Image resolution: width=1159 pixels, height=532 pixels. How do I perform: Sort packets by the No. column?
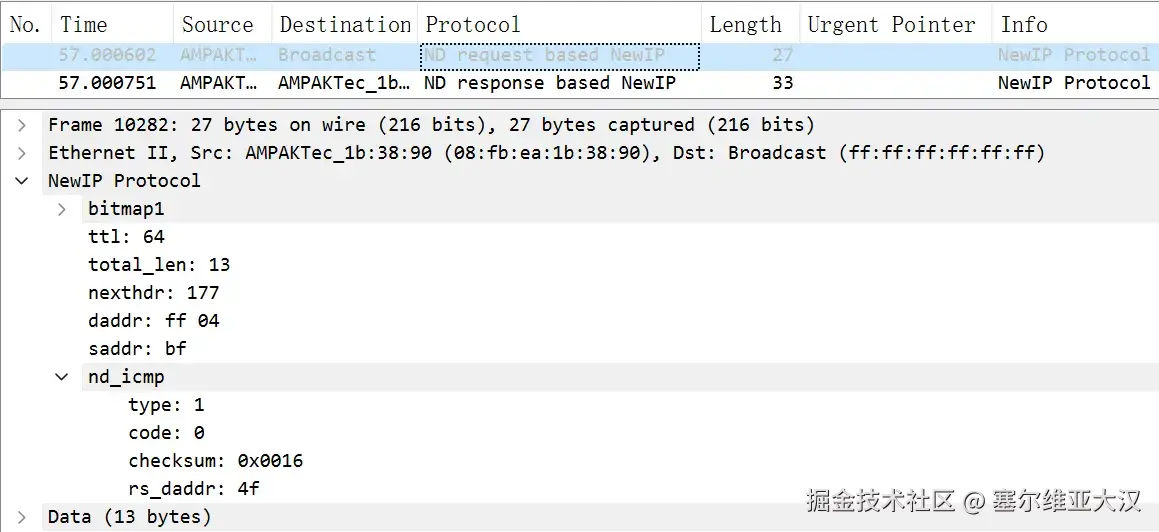point(24,25)
